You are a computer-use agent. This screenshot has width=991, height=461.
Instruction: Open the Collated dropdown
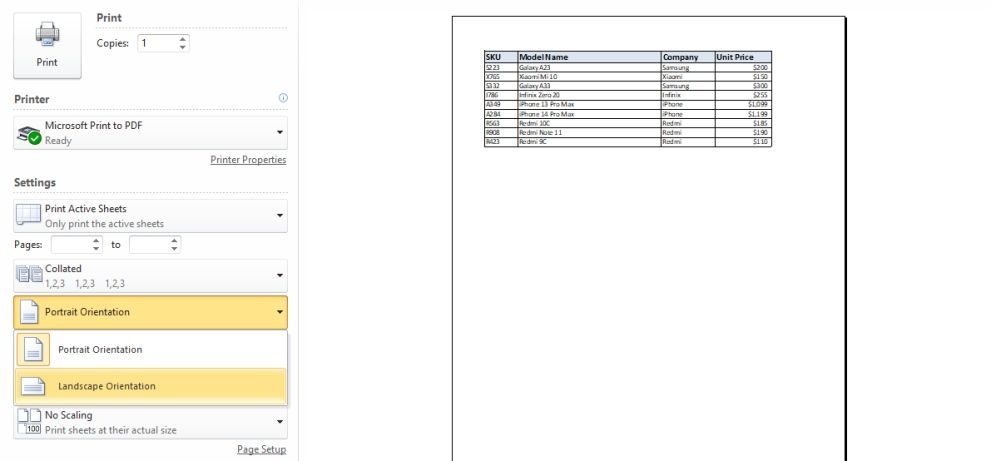(x=150, y=276)
